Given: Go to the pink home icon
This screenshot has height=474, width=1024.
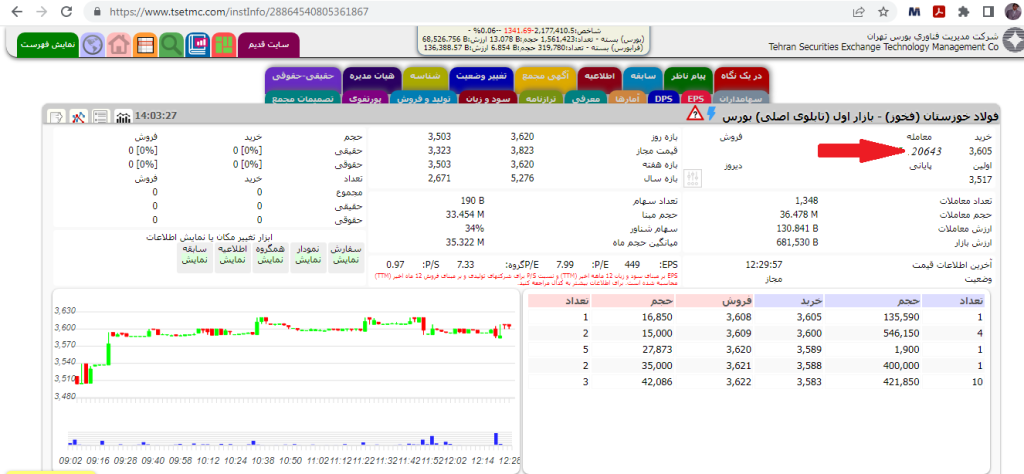Looking at the screenshot, I should 119,44.
